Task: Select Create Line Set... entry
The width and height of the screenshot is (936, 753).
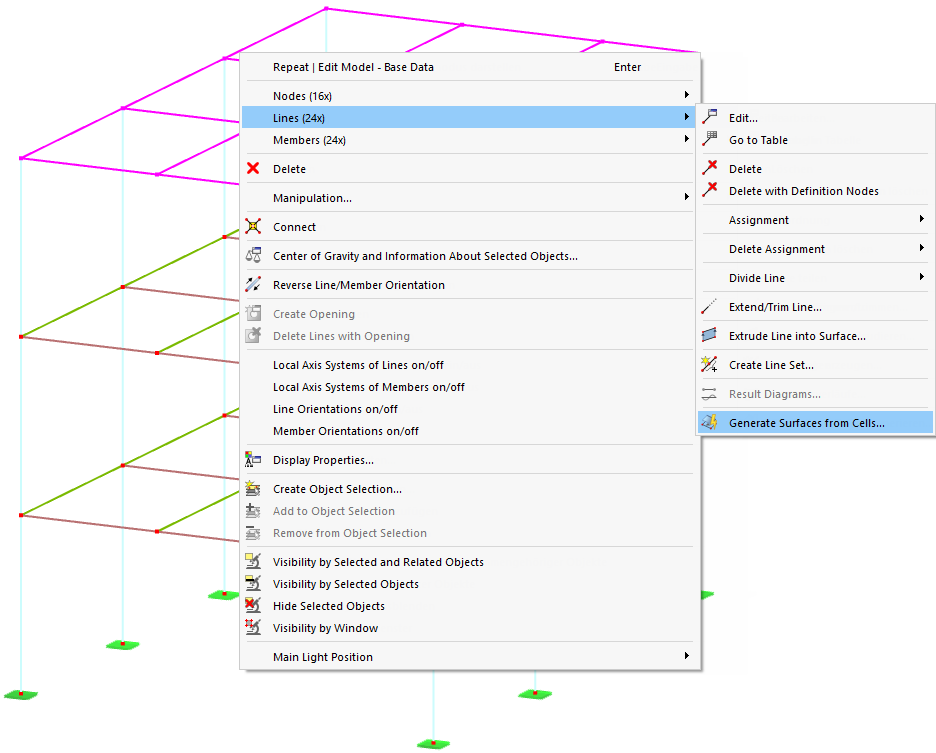Action: point(815,365)
